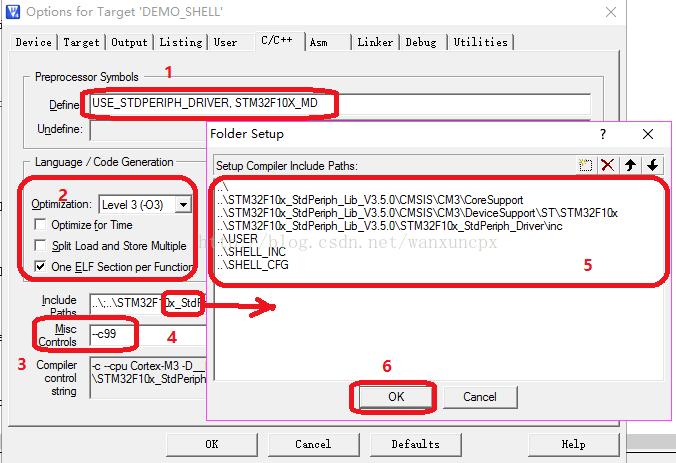This screenshot has width=676, height=463.
Task: Toggle Split Load and Store Multiple
Action: pyautogui.click(x=40, y=245)
